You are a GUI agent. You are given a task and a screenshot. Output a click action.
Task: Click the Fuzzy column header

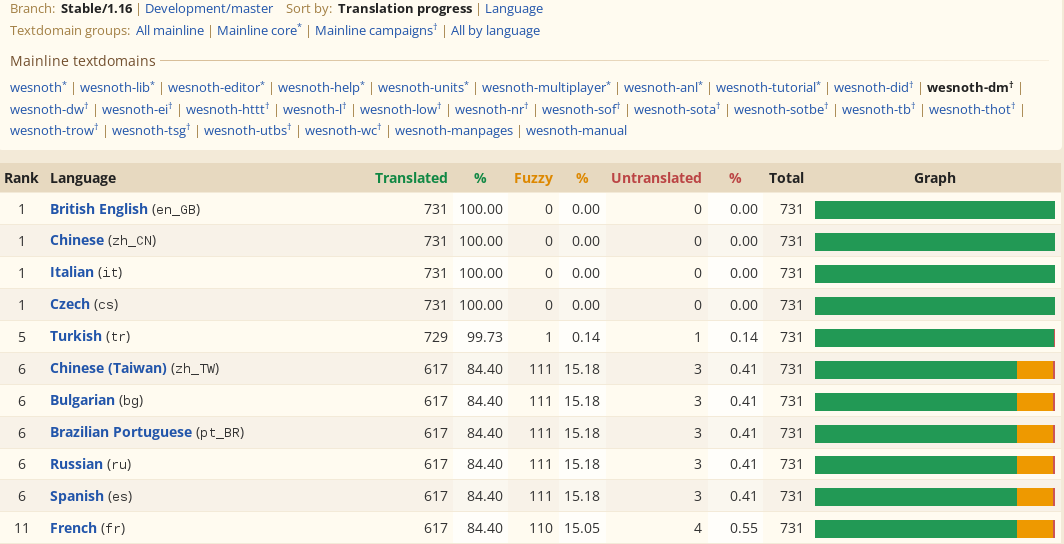(533, 178)
